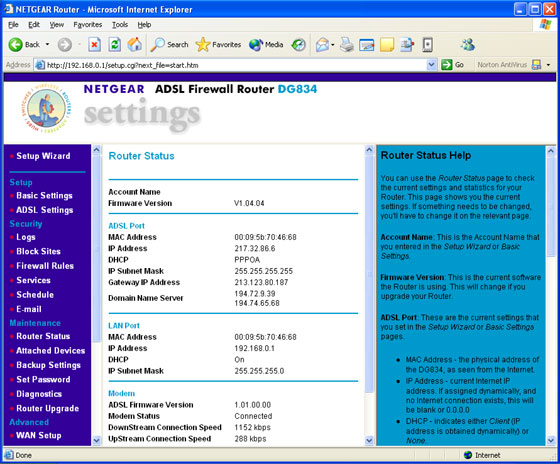This screenshot has height=464, width=560.
Task: Click the gateway address 213.123.80.187
Action: click(261, 282)
